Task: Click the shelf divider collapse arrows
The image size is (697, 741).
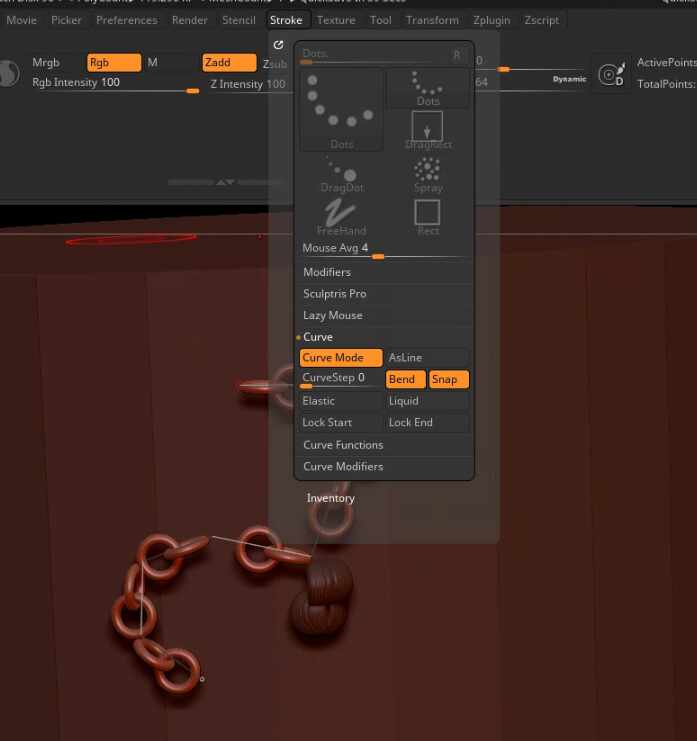Action: (225, 182)
